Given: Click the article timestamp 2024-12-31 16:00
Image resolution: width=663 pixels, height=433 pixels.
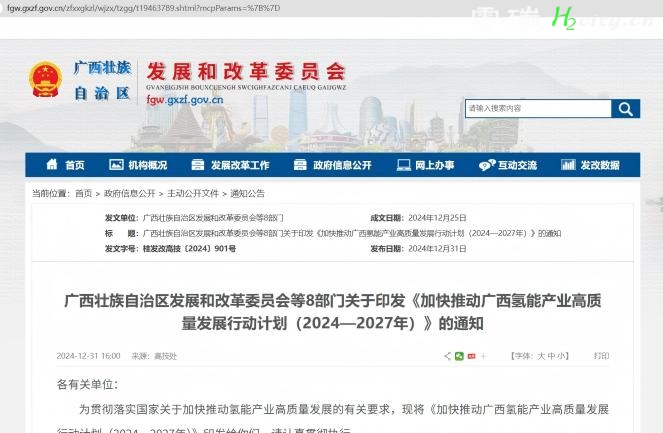Looking at the screenshot, I should pyautogui.click(x=88, y=356).
